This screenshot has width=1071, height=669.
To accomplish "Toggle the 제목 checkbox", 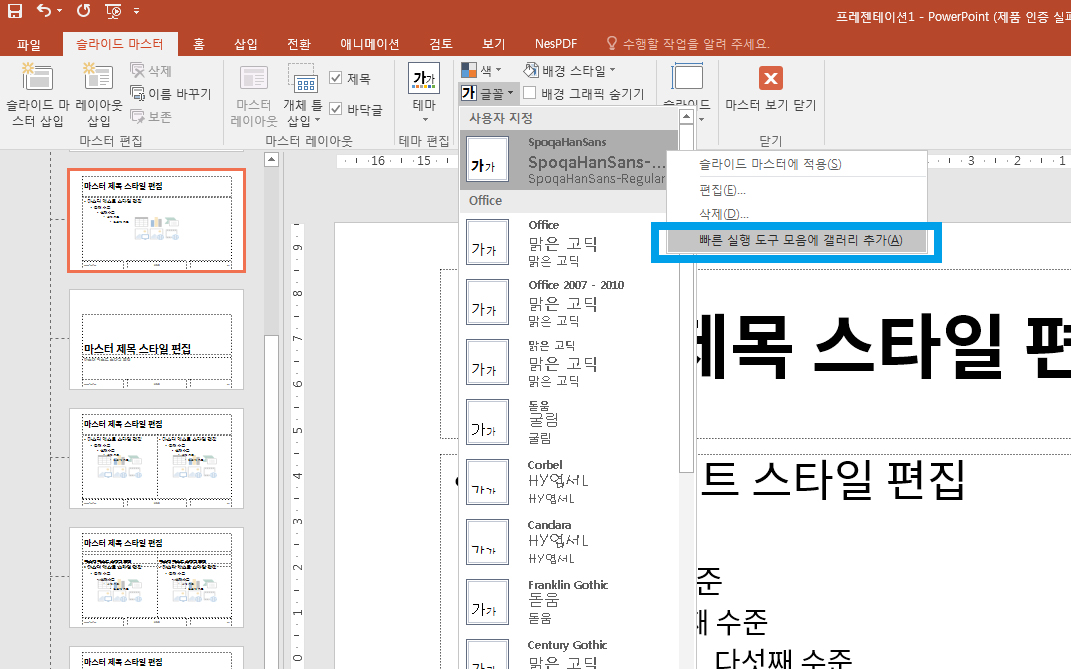I will click(x=335, y=78).
